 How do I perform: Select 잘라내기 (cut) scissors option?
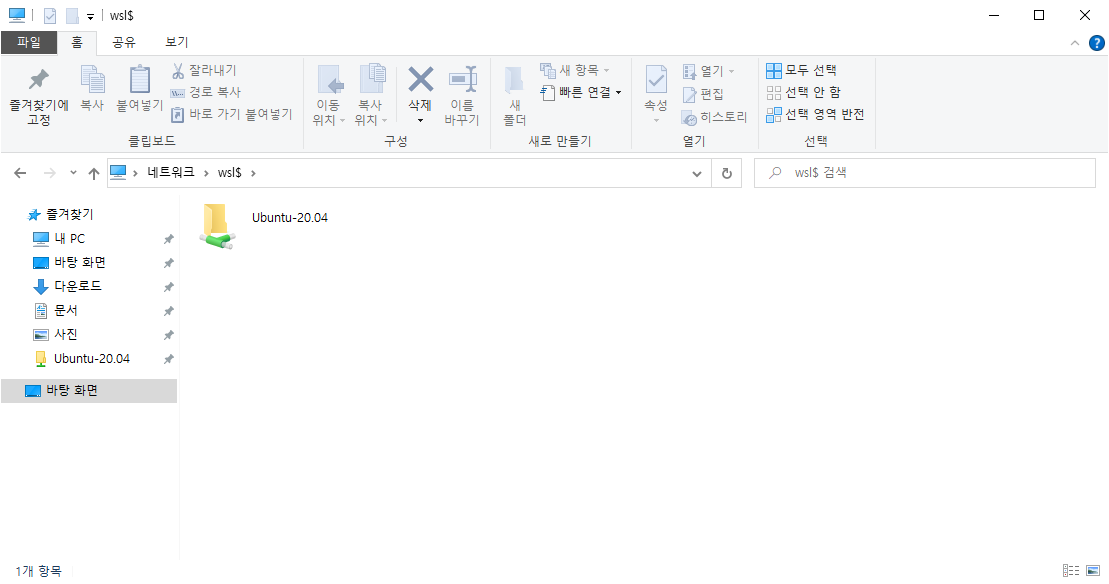(204, 70)
